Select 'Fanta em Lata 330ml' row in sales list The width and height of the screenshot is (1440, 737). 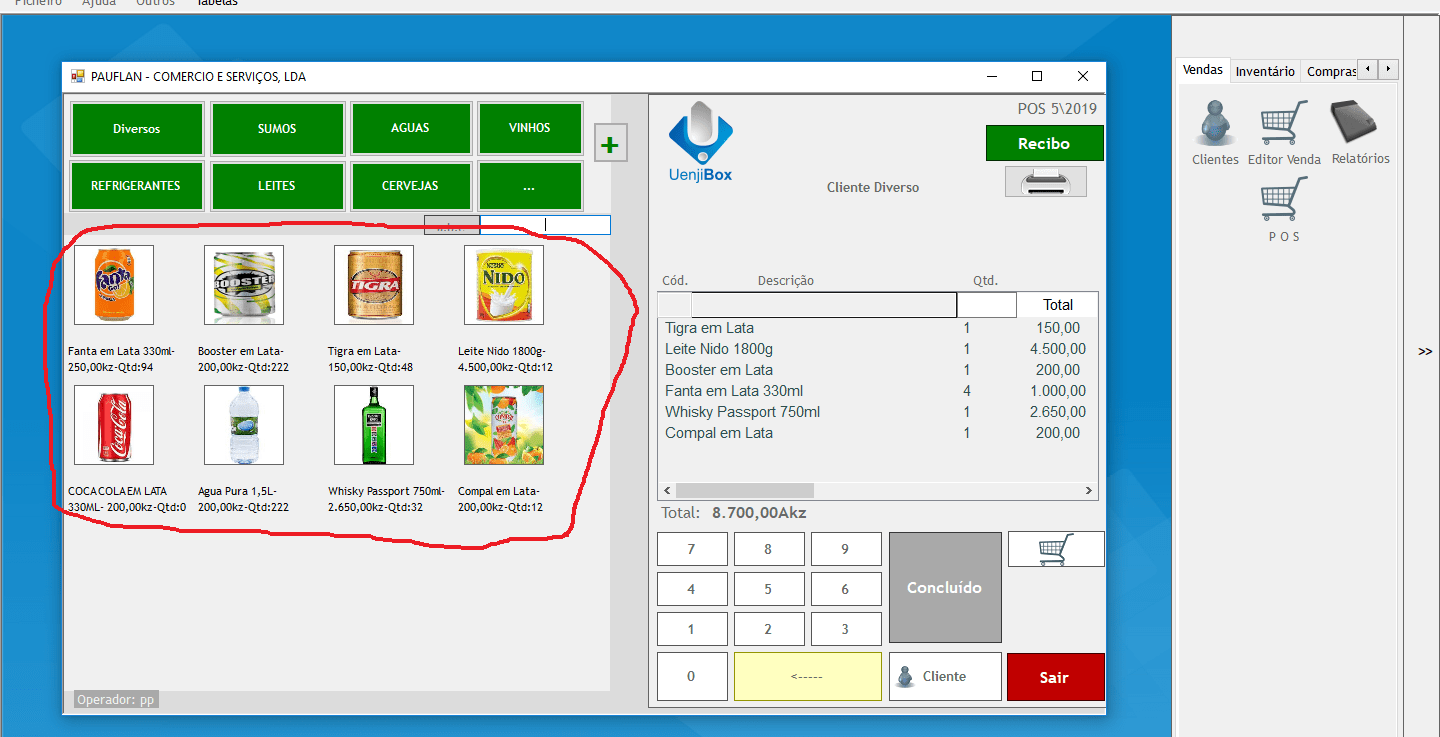877,391
